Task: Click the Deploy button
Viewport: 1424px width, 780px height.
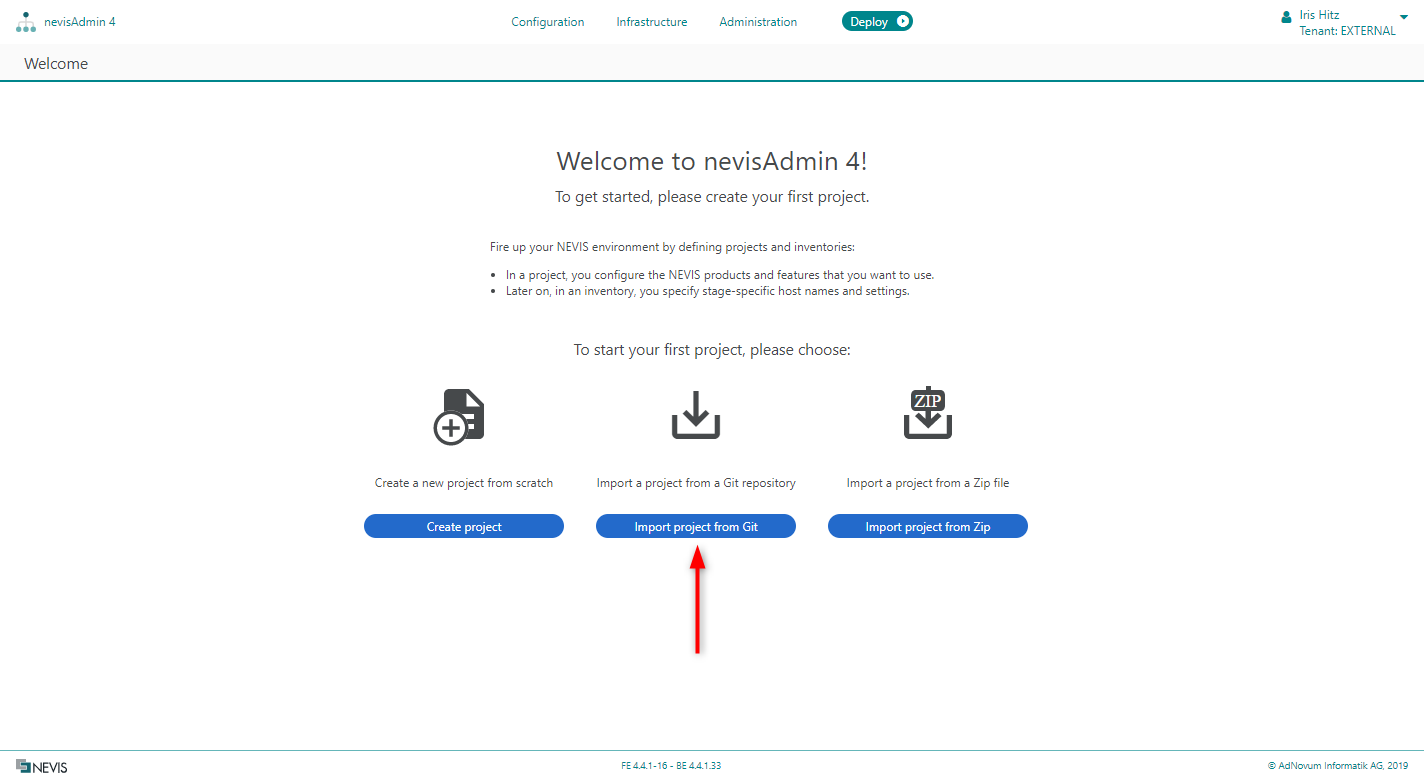Action: pyautogui.click(x=877, y=21)
